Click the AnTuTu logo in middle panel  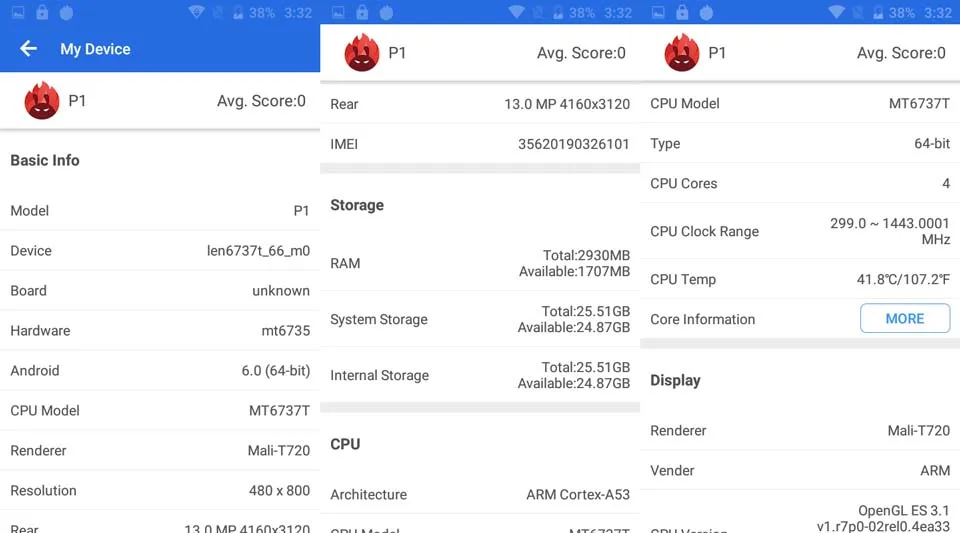click(x=362, y=52)
